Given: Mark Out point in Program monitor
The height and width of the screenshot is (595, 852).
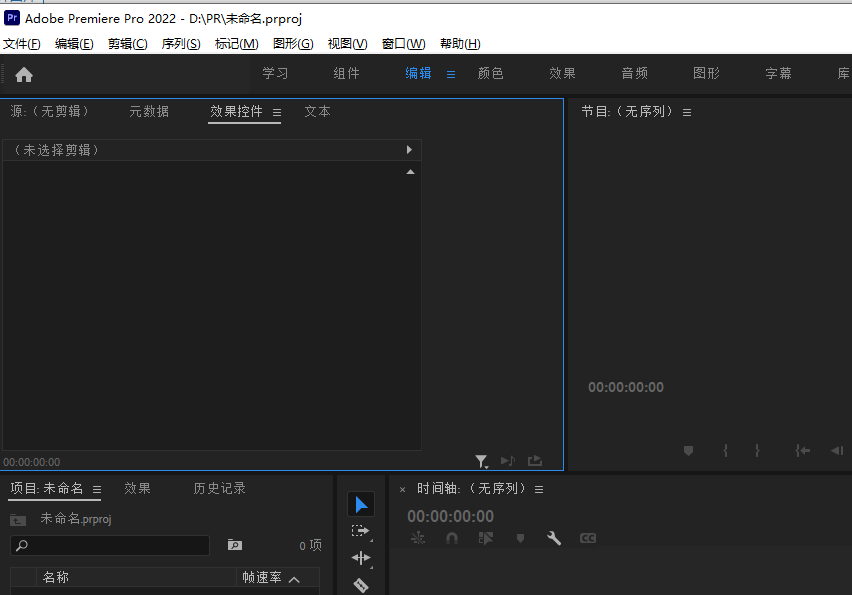Looking at the screenshot, I should click(757, 450).
